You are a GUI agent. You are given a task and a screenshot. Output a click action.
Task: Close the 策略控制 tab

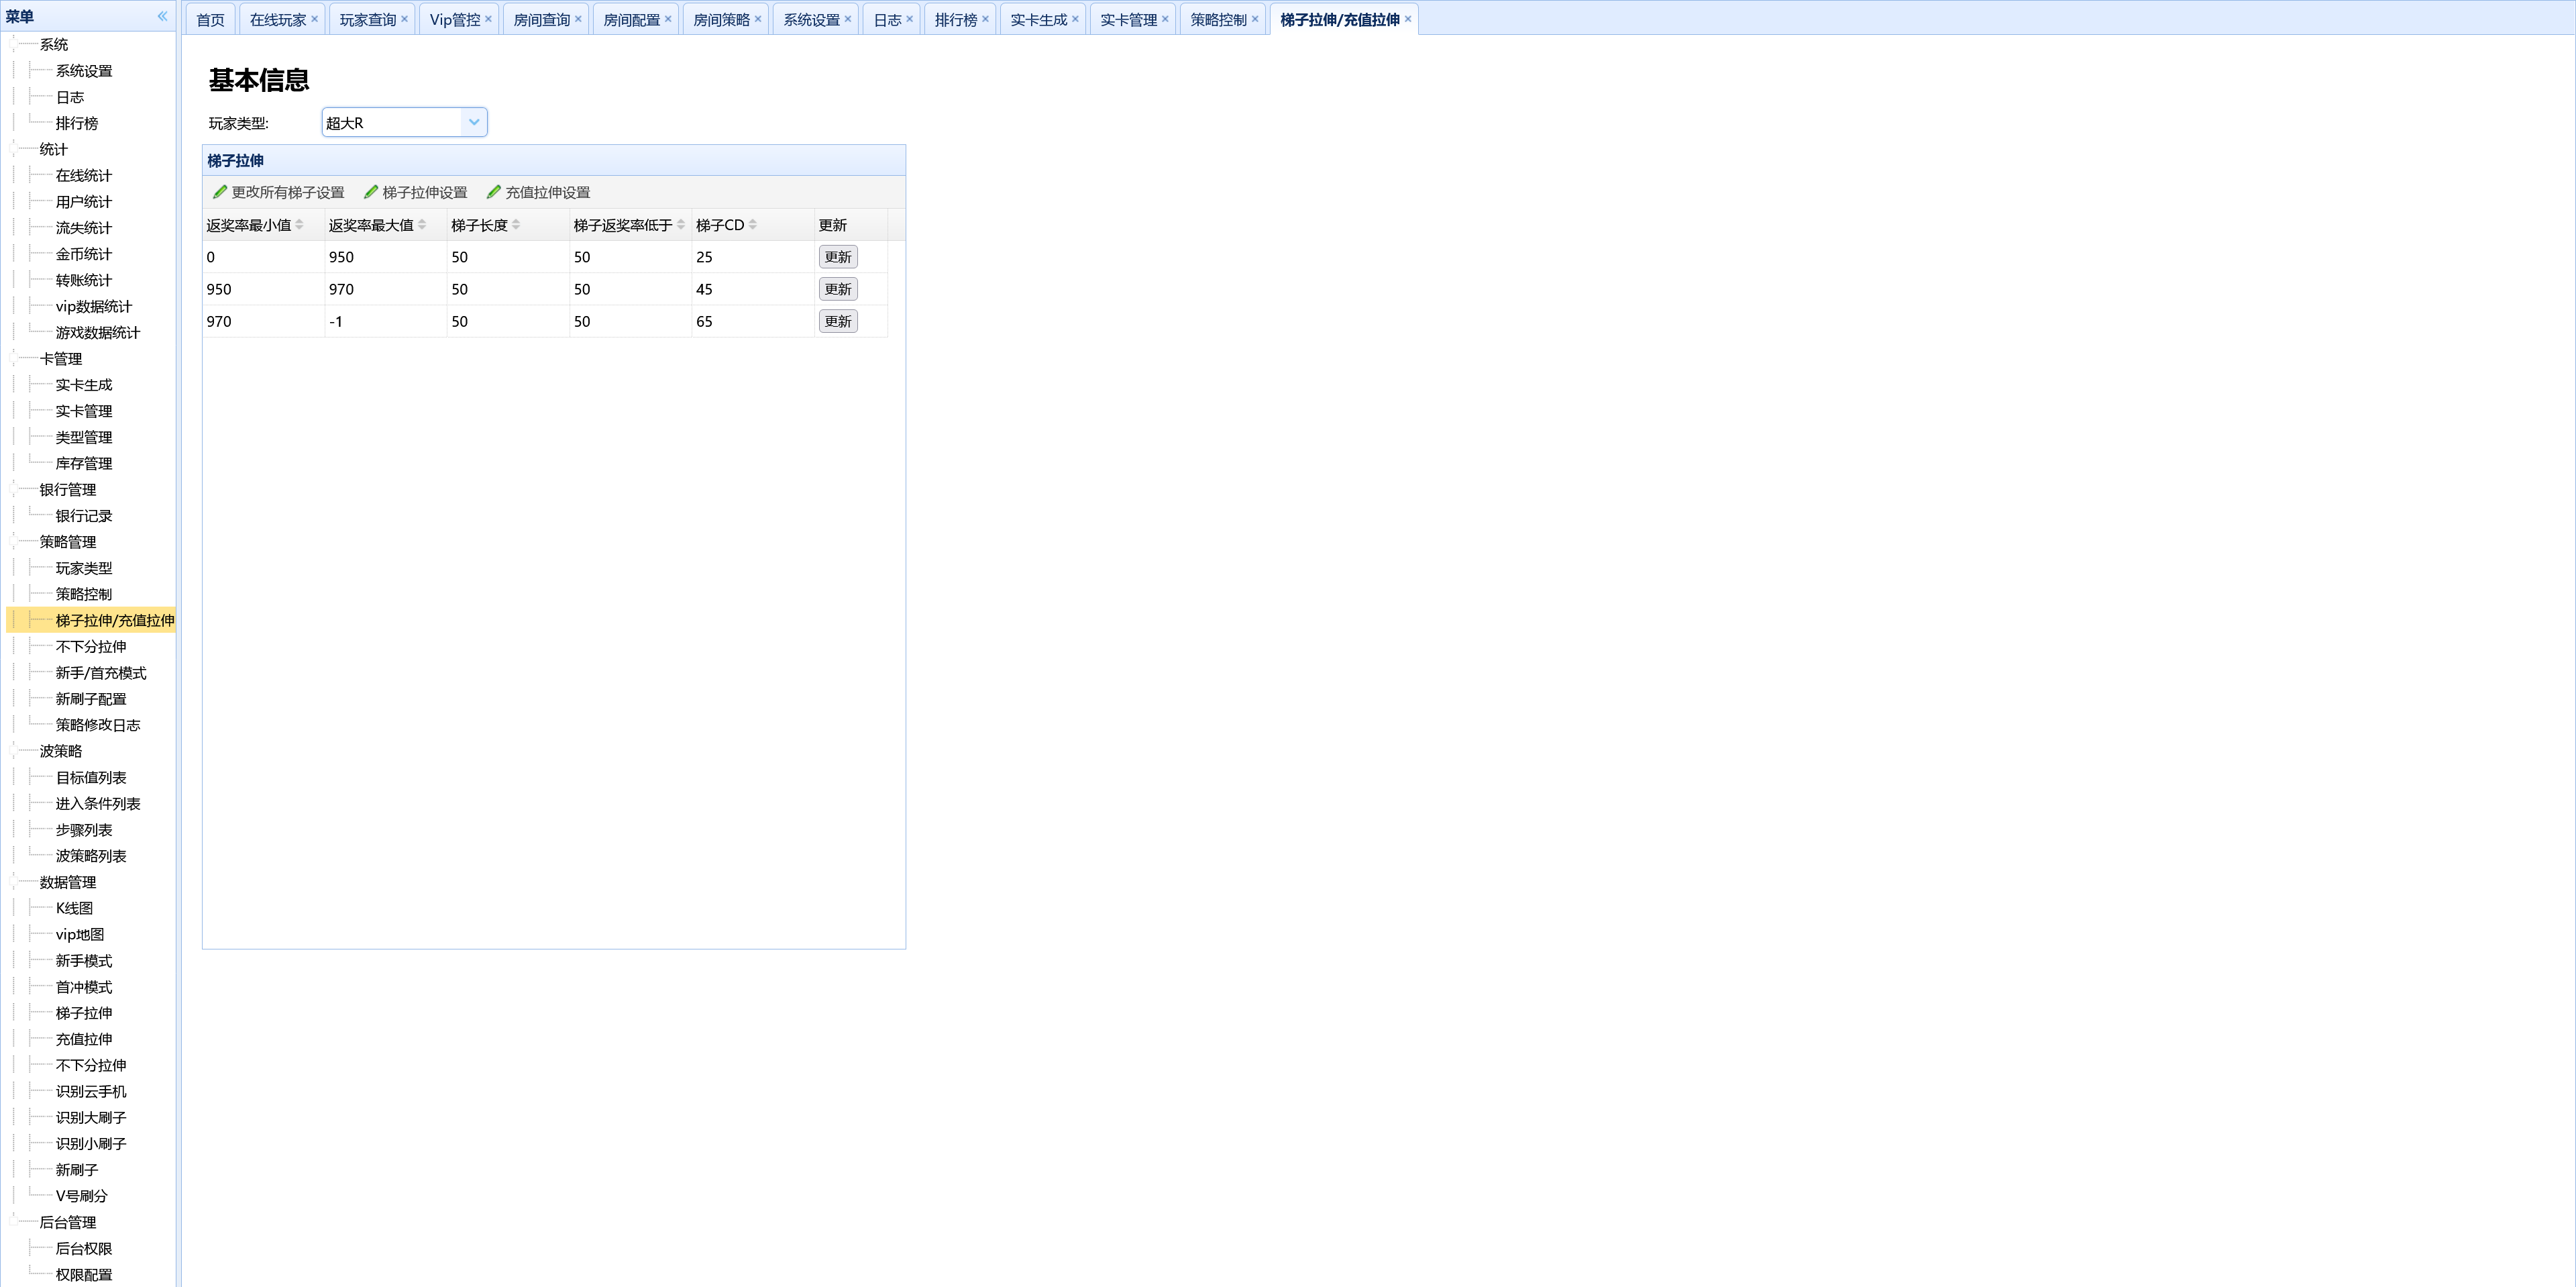pyautogui.click(x=1255, y=19)
